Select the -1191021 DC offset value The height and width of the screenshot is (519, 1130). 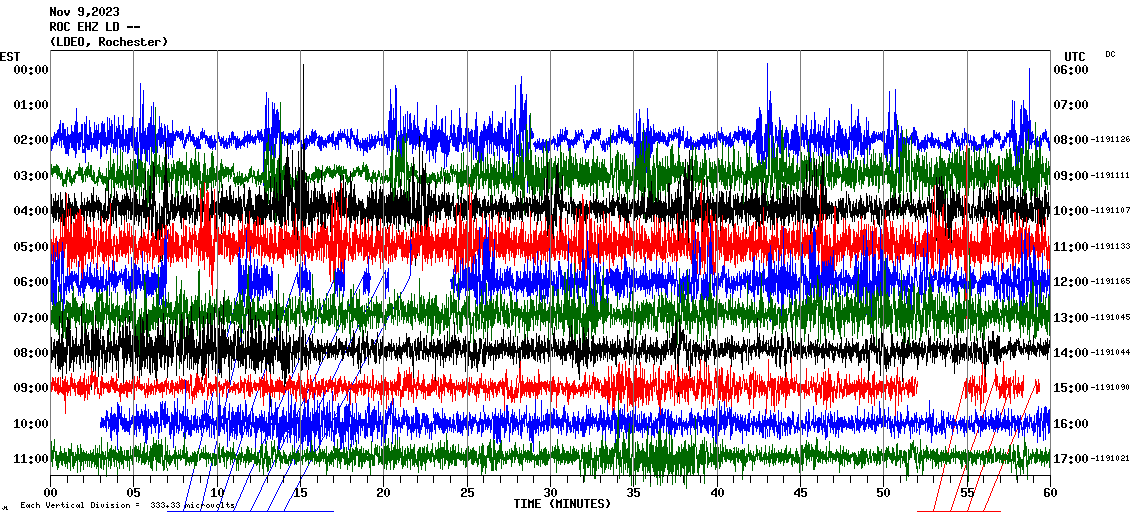(1111, 459)
